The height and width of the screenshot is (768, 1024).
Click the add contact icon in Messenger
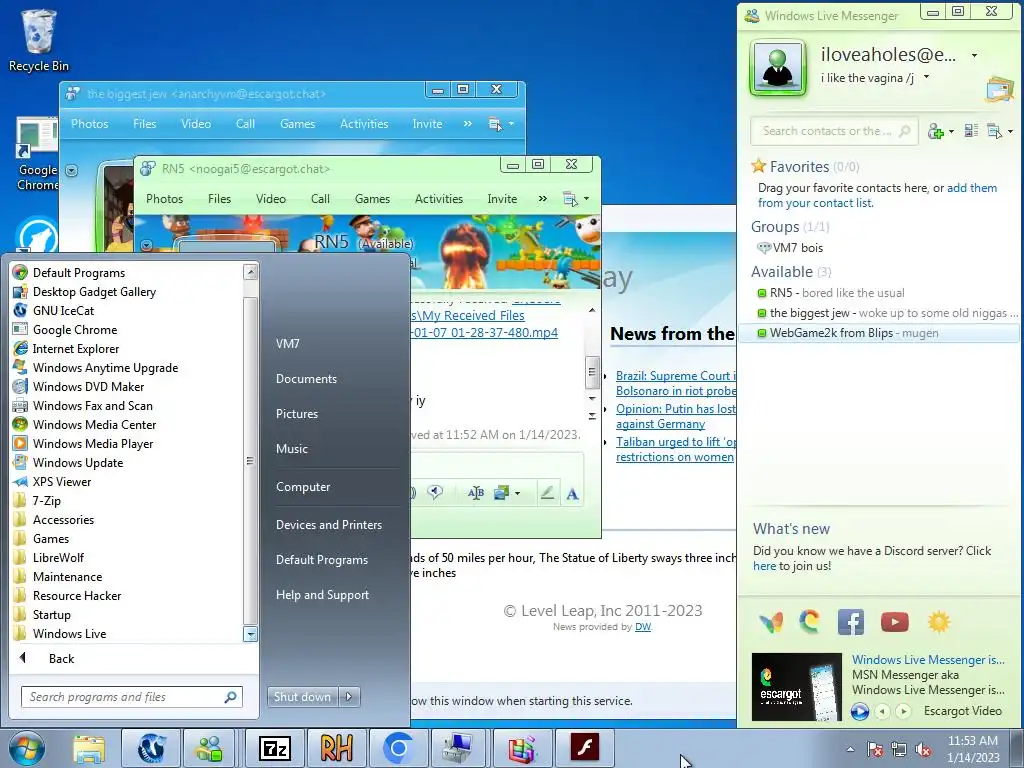936,131
